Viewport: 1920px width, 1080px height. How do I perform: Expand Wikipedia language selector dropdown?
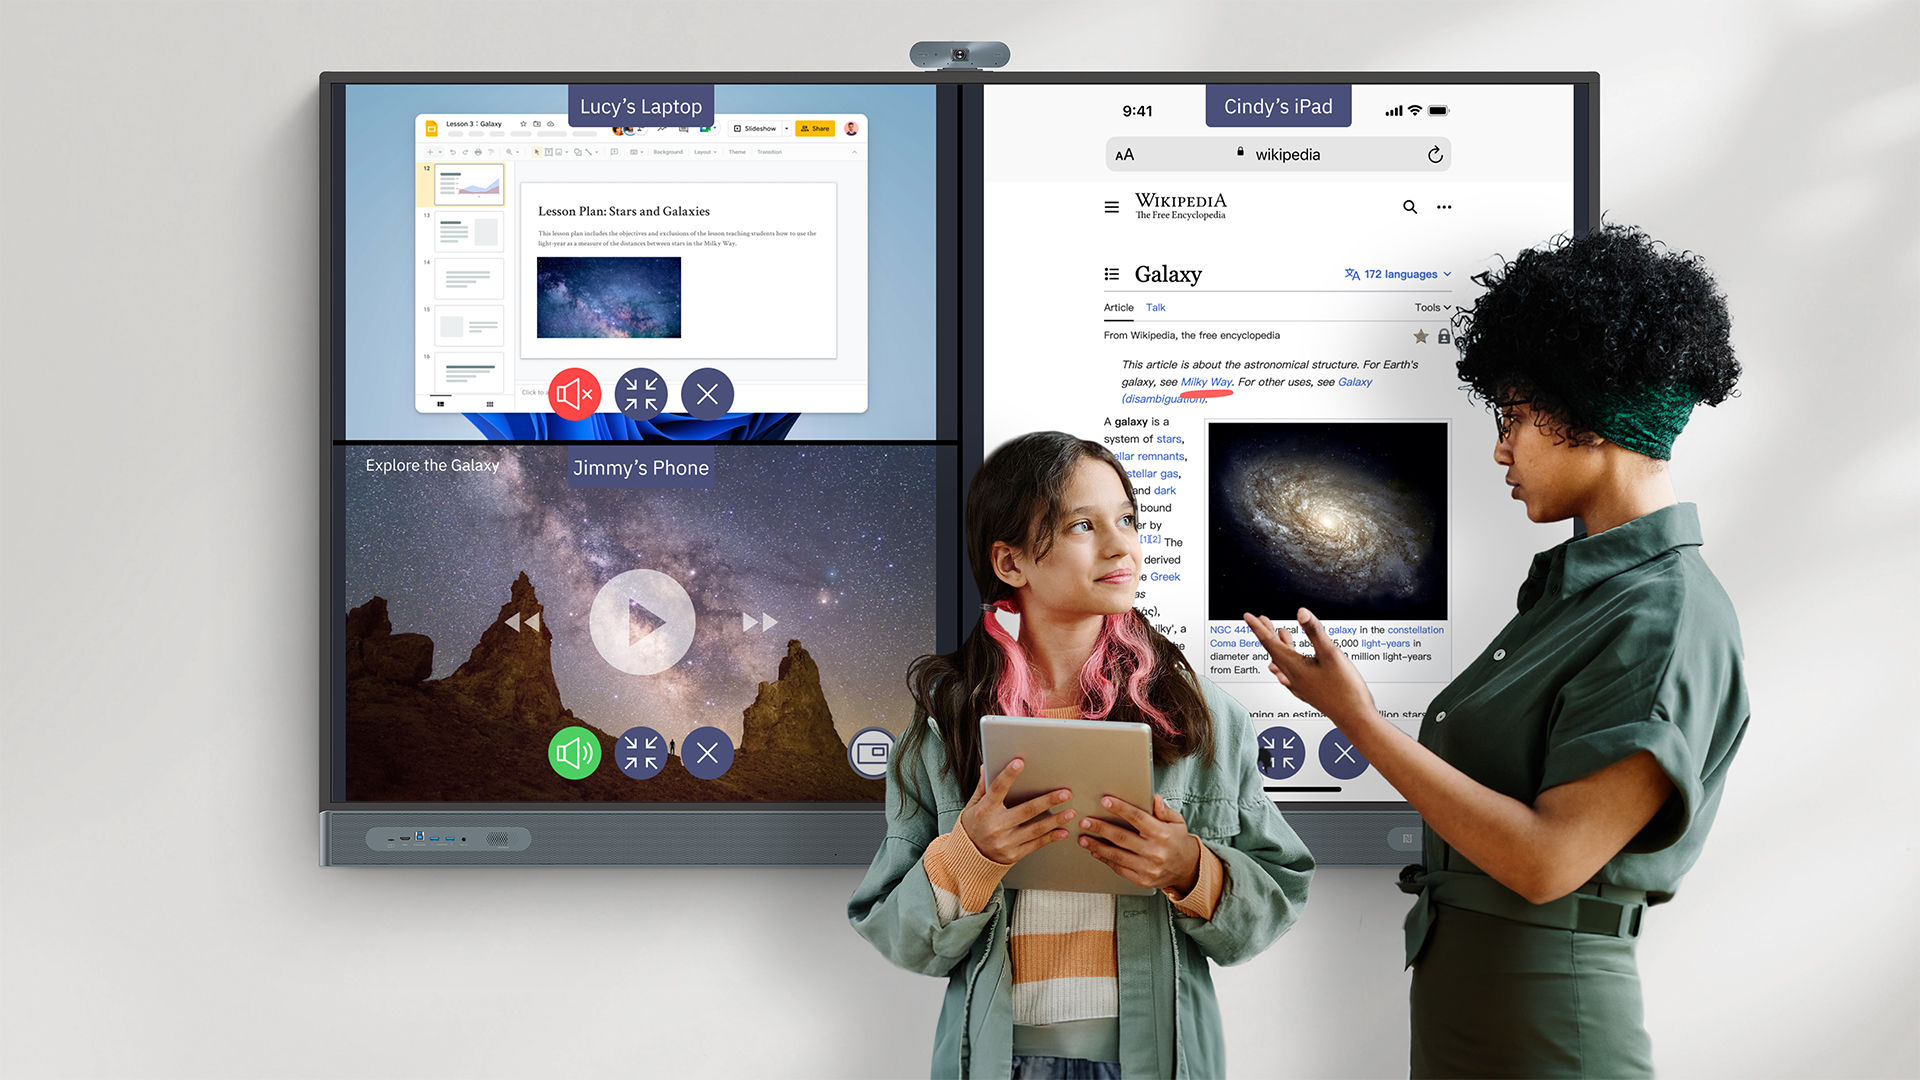(1394, 273)
